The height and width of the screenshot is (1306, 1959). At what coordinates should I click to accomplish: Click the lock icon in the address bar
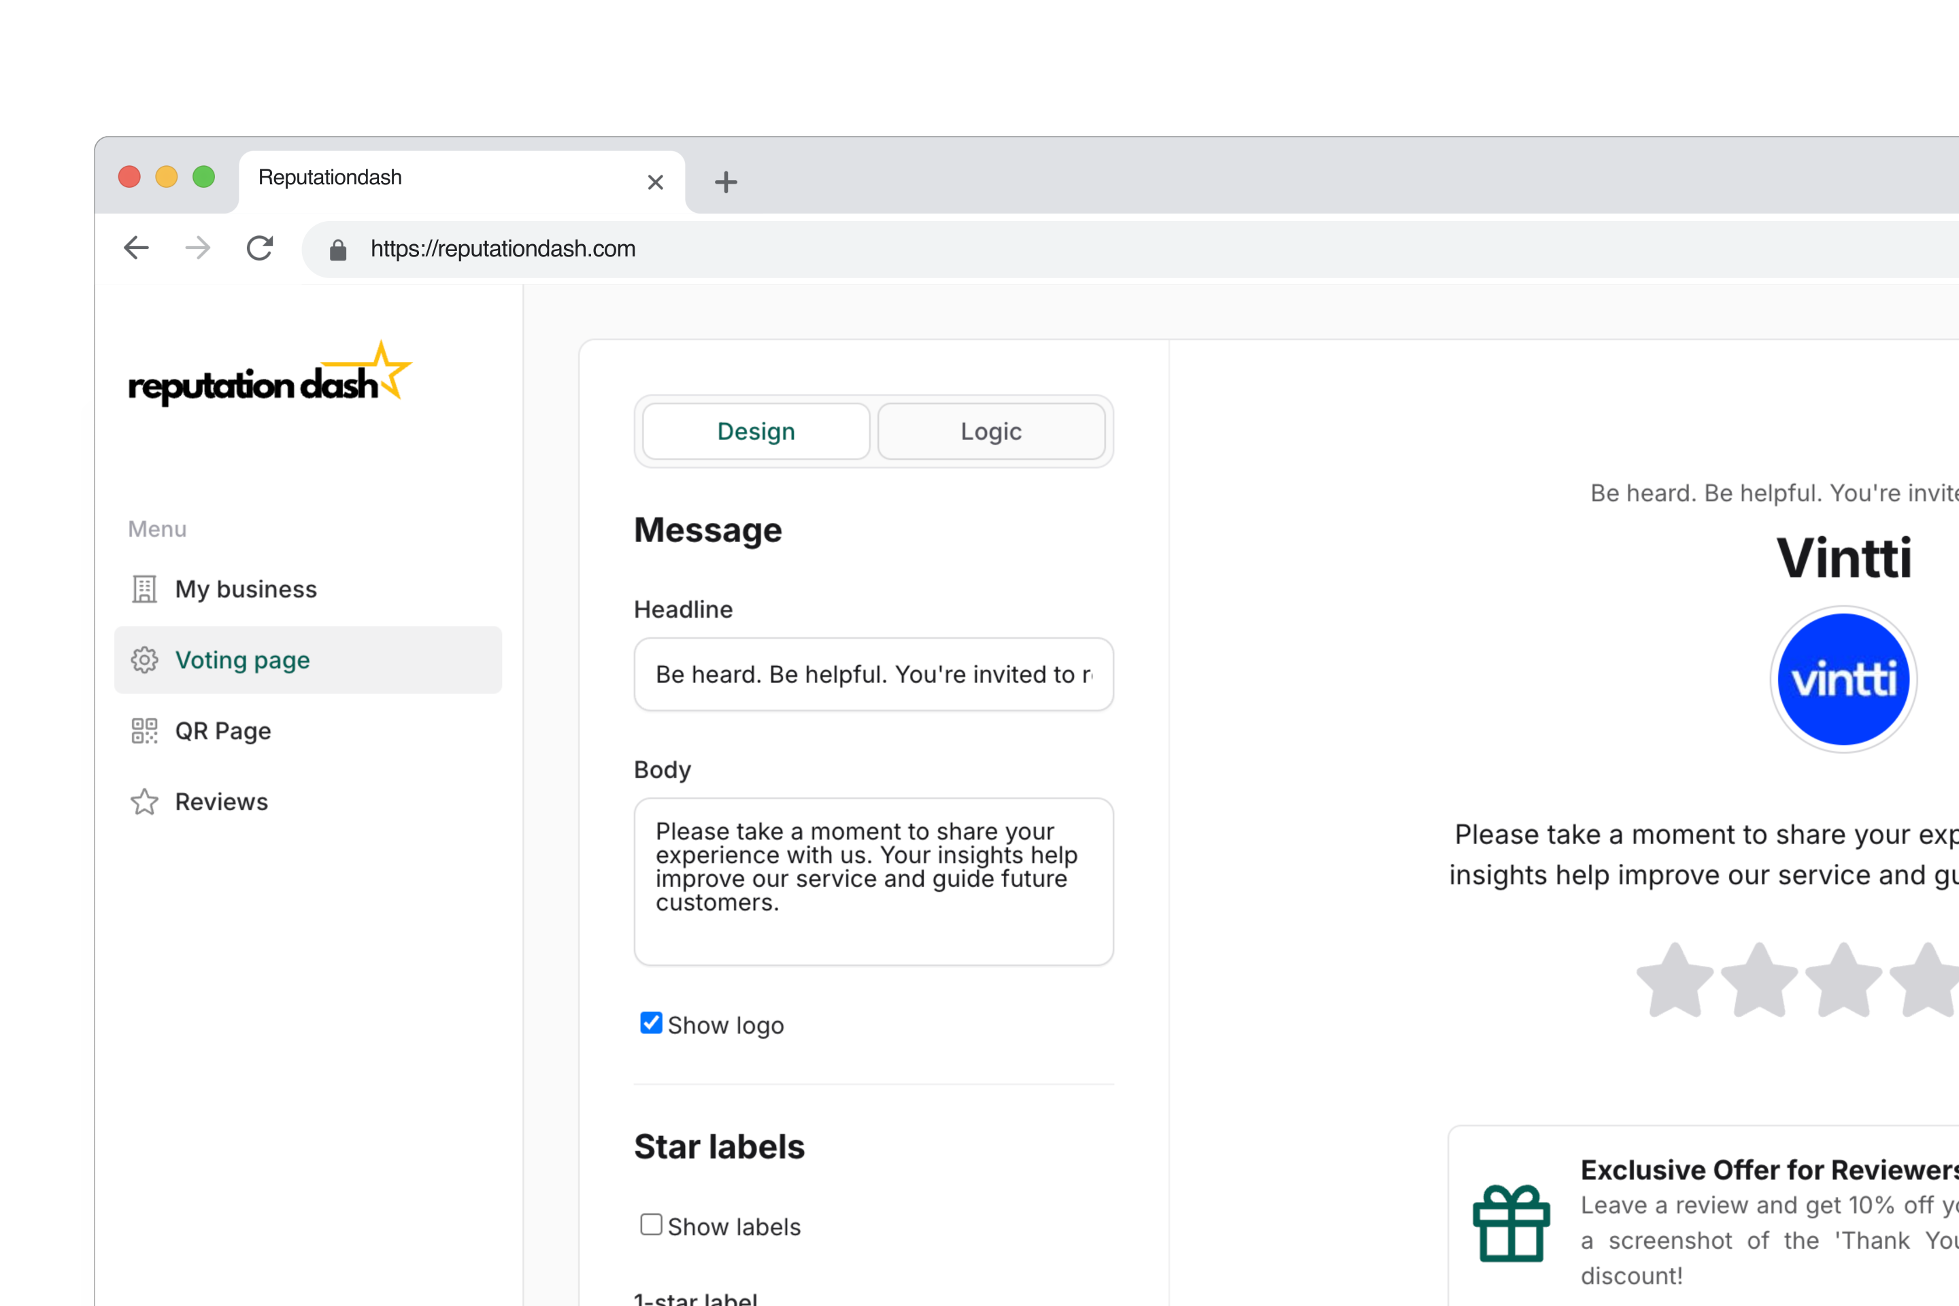338,249
